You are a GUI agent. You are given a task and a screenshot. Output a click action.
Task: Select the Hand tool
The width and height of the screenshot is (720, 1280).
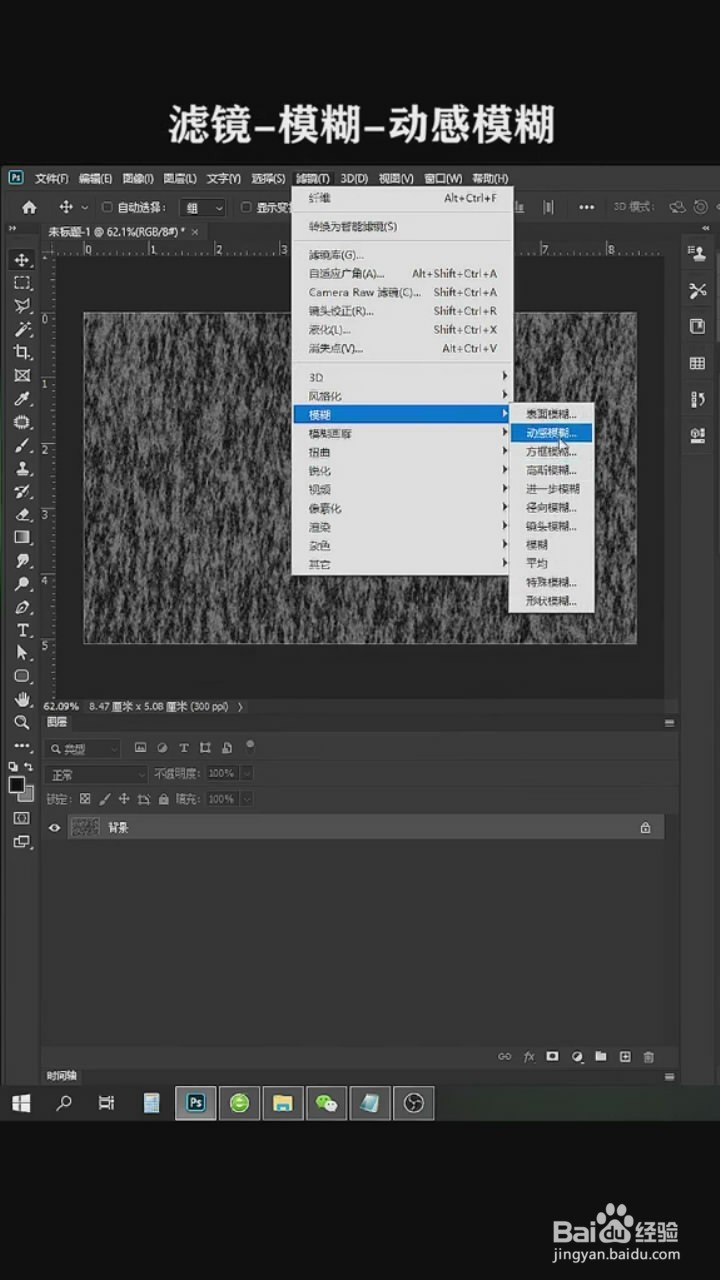tap(22, 699)
